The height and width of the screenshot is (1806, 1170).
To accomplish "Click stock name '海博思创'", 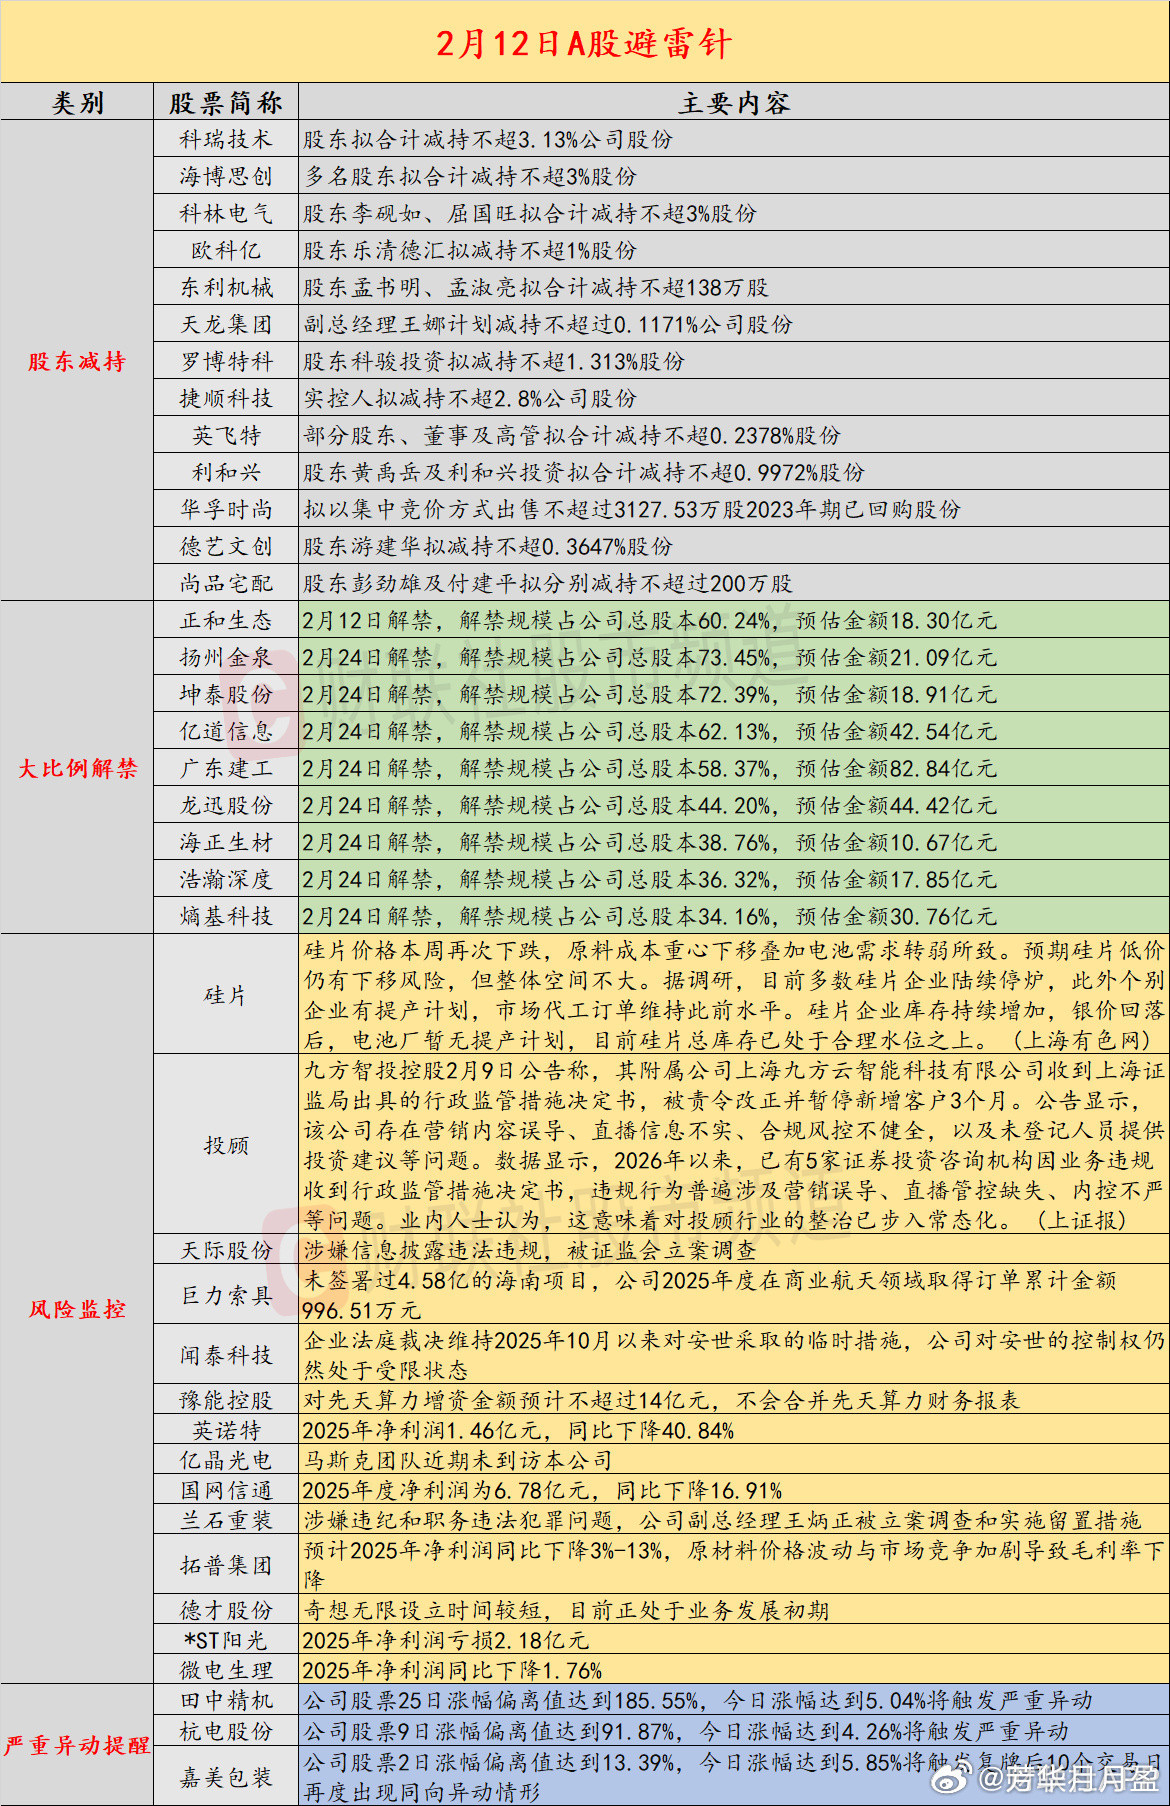I will [x=226, y=176].
